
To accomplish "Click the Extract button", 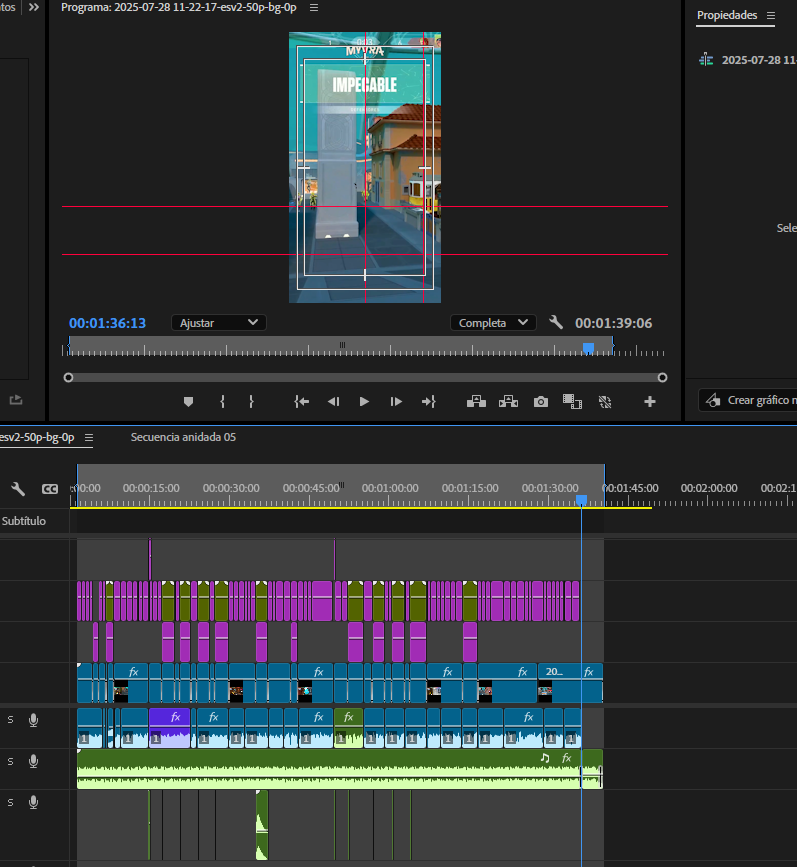I will [508, 402].
